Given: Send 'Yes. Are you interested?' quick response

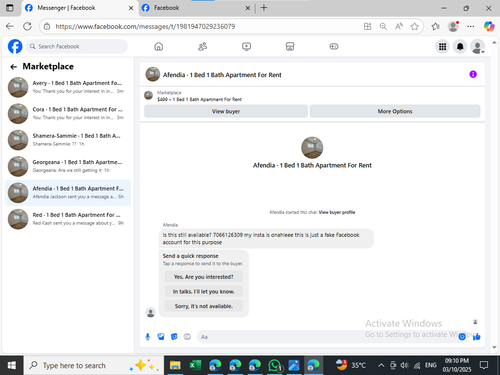Looking at the screenshot, I should coord(204,277).
